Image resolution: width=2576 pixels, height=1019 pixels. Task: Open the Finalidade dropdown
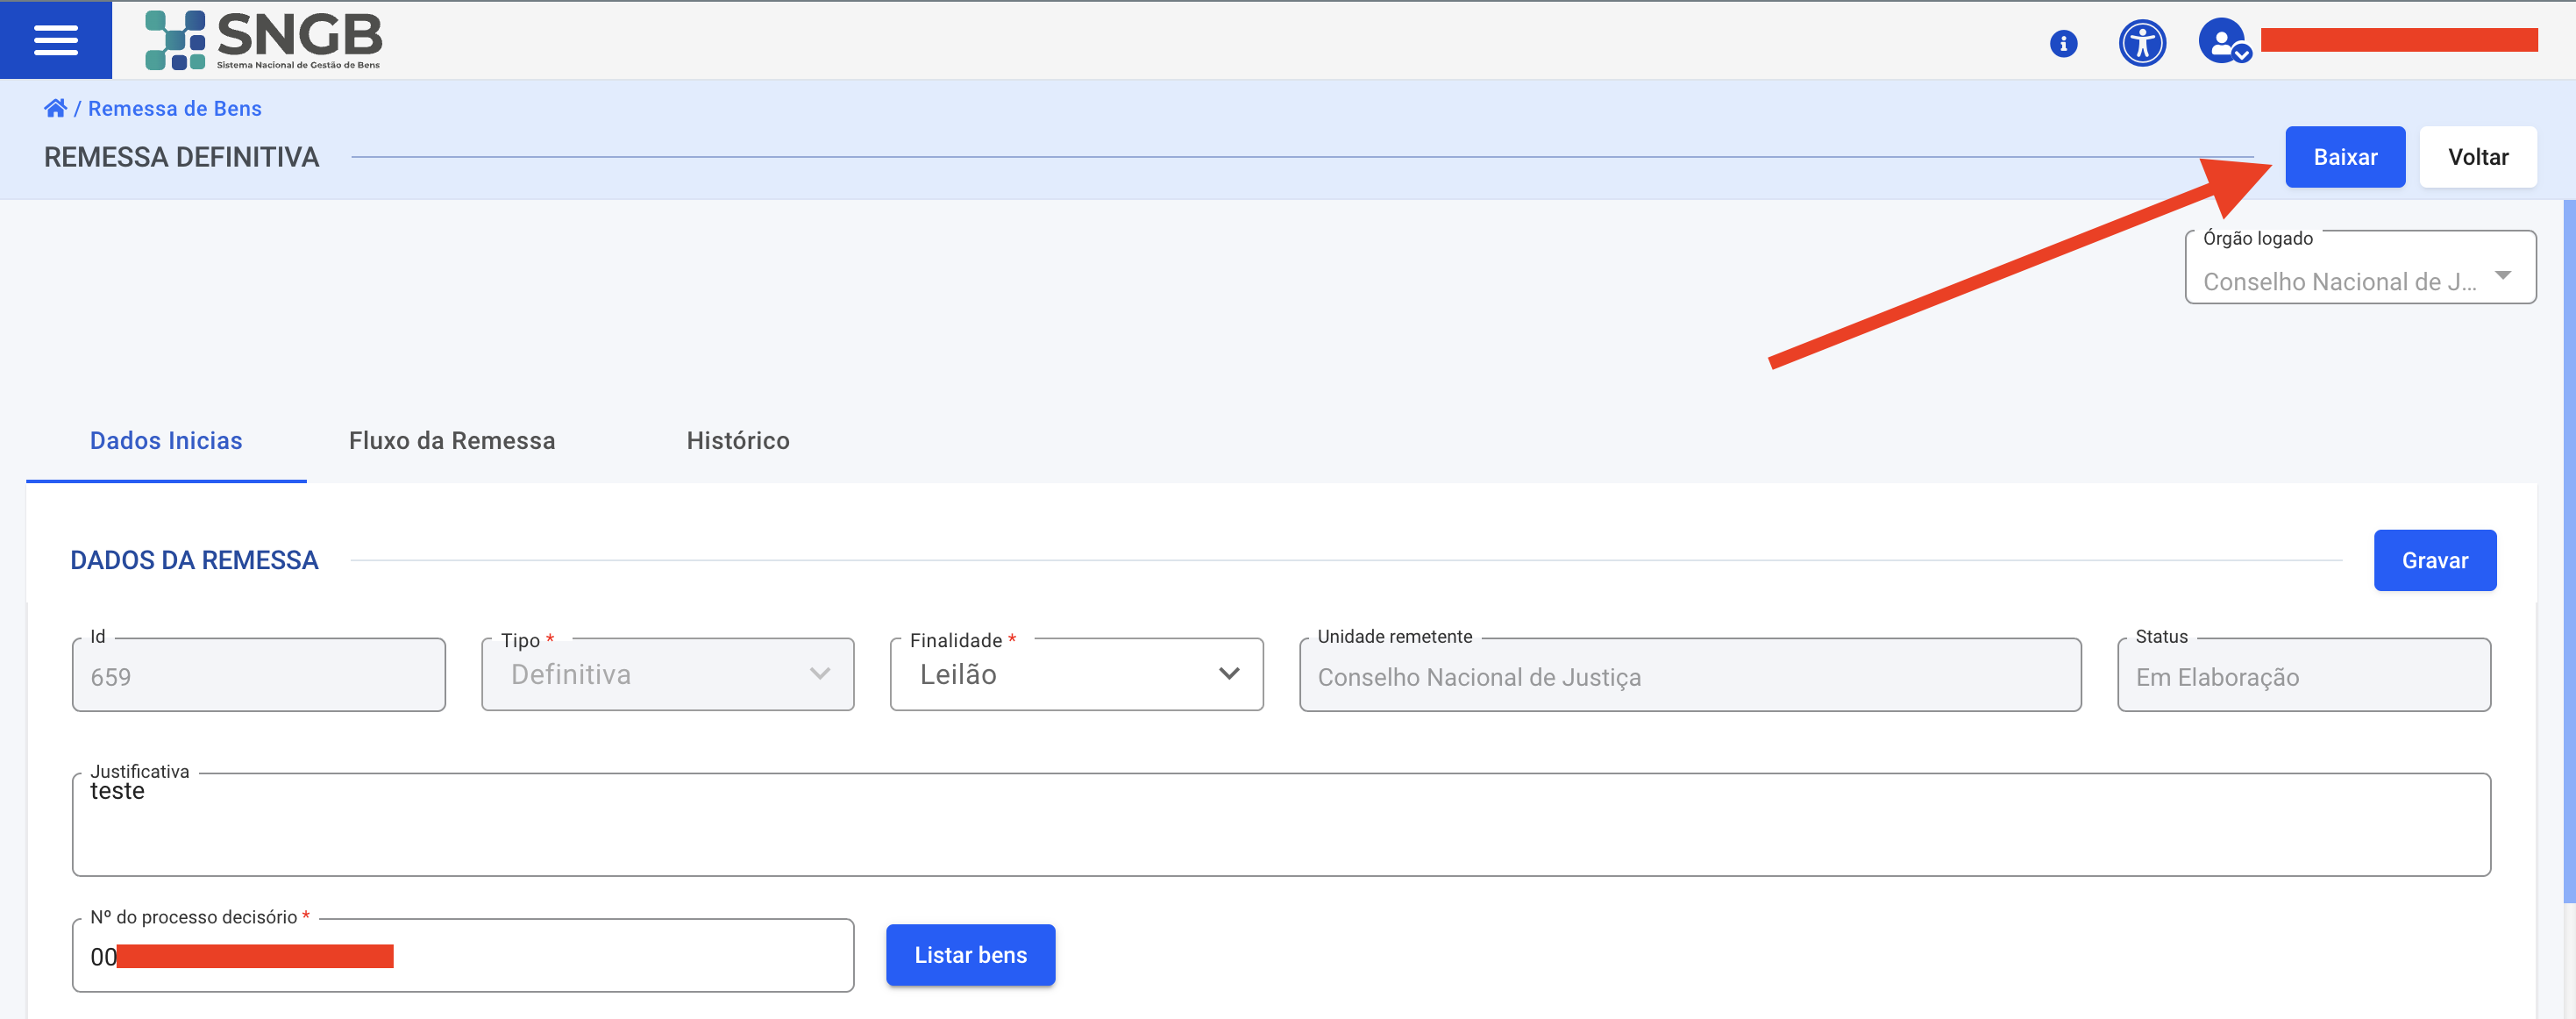(1077, 675)
